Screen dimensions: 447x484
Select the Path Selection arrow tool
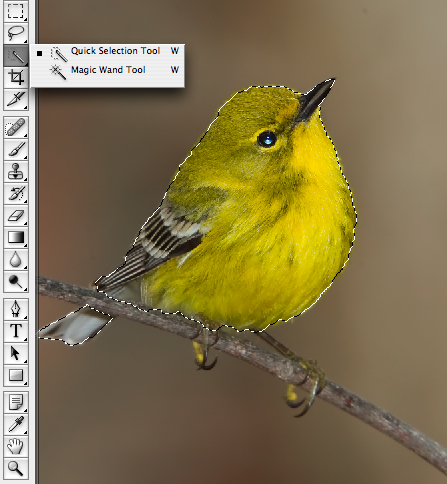point(16,353)
